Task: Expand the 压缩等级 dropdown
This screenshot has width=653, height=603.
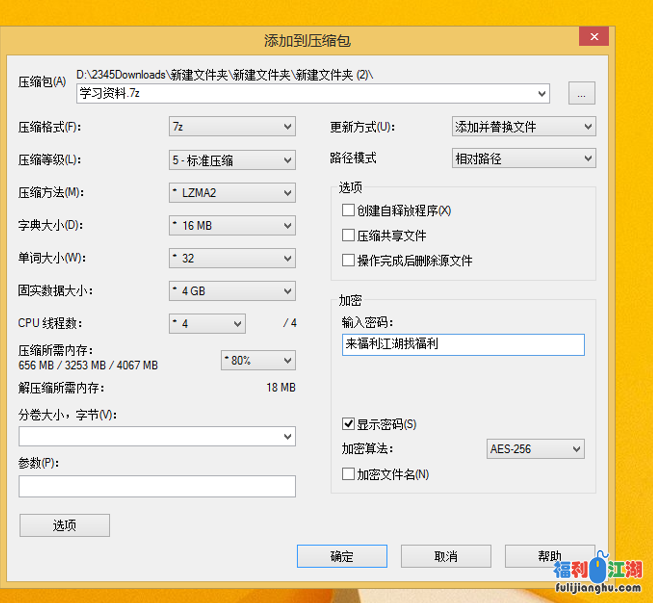Action: 232,160
